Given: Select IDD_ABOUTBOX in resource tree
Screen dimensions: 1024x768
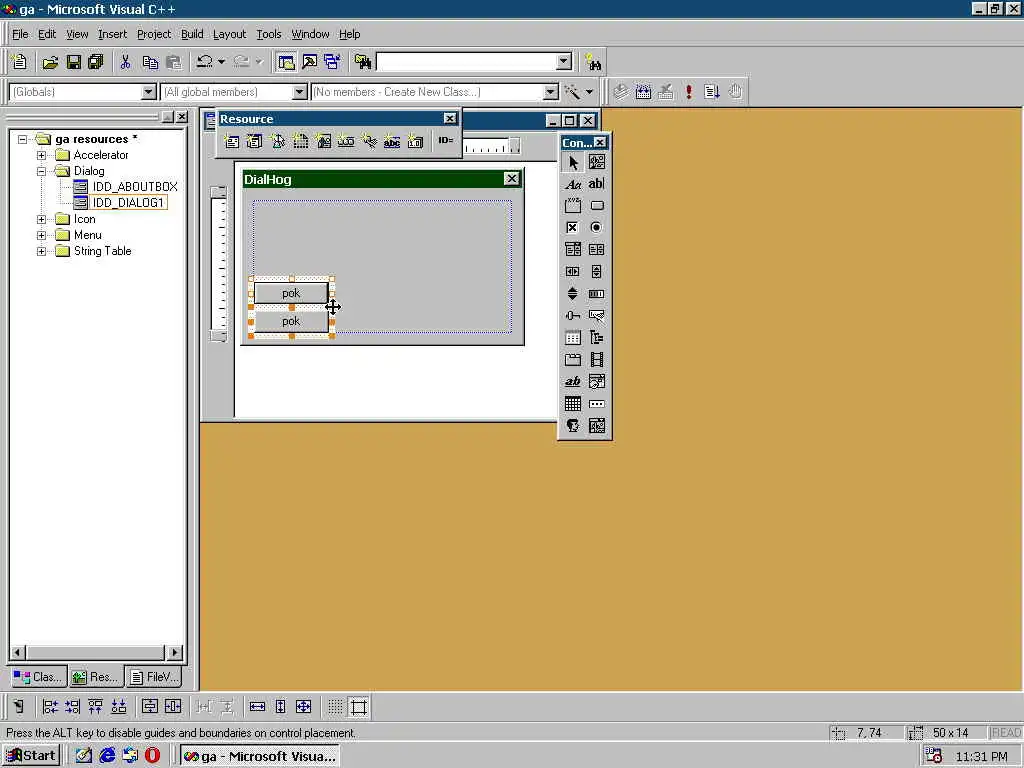Looking at the screenshot, I should [135, 187].
